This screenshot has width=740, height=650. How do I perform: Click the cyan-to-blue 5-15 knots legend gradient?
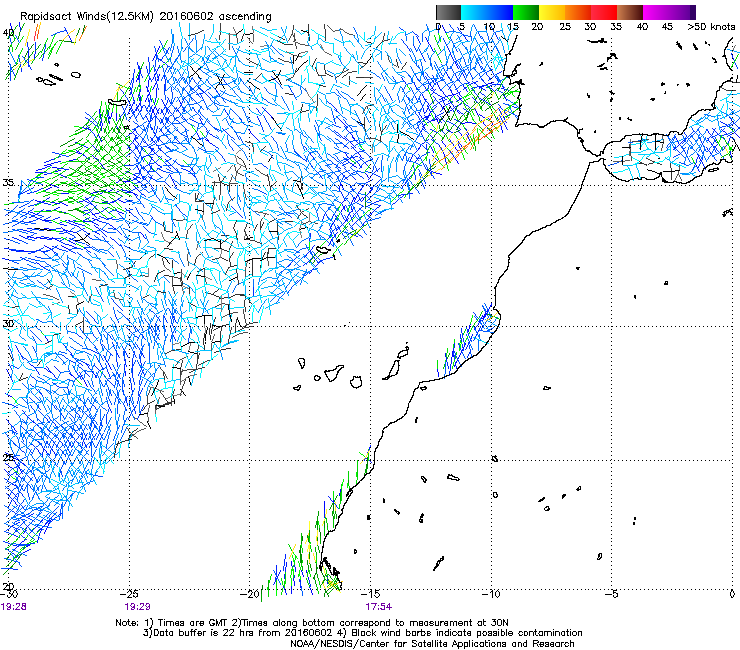click(487, 12)
